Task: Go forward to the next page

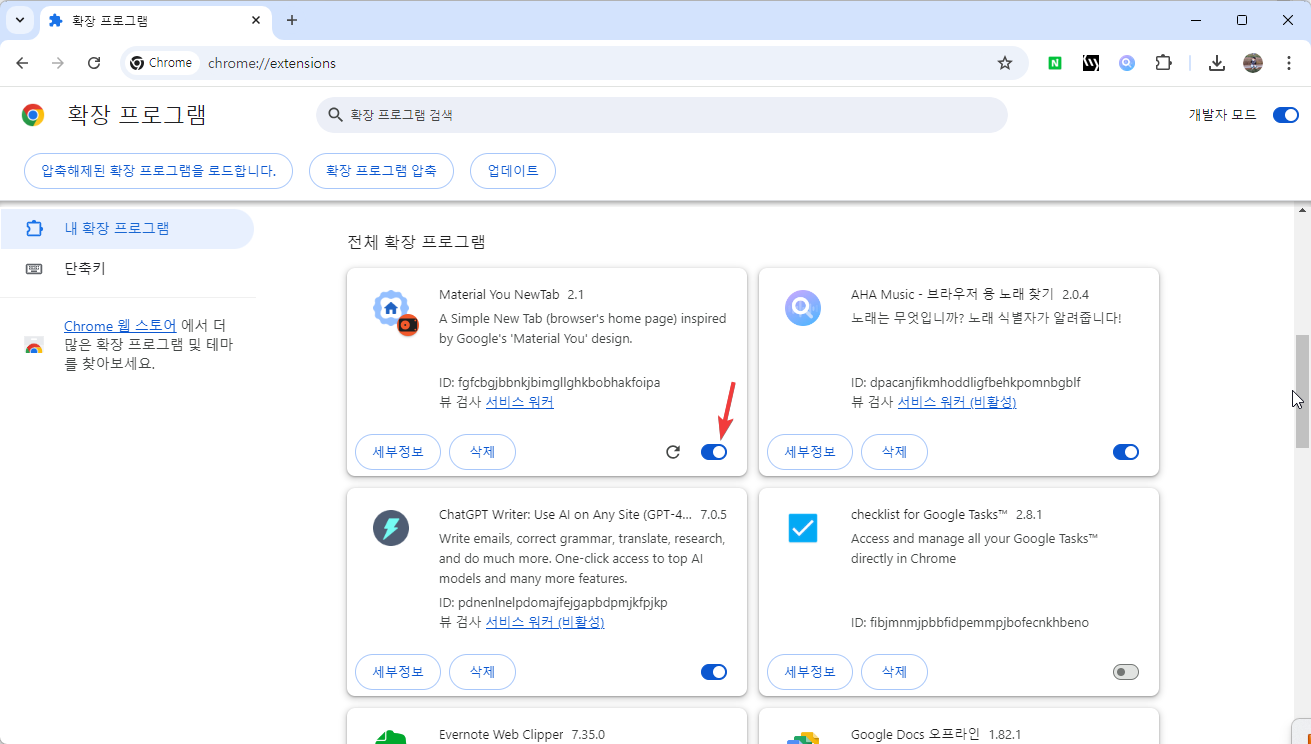Action: tap(58, 63)
